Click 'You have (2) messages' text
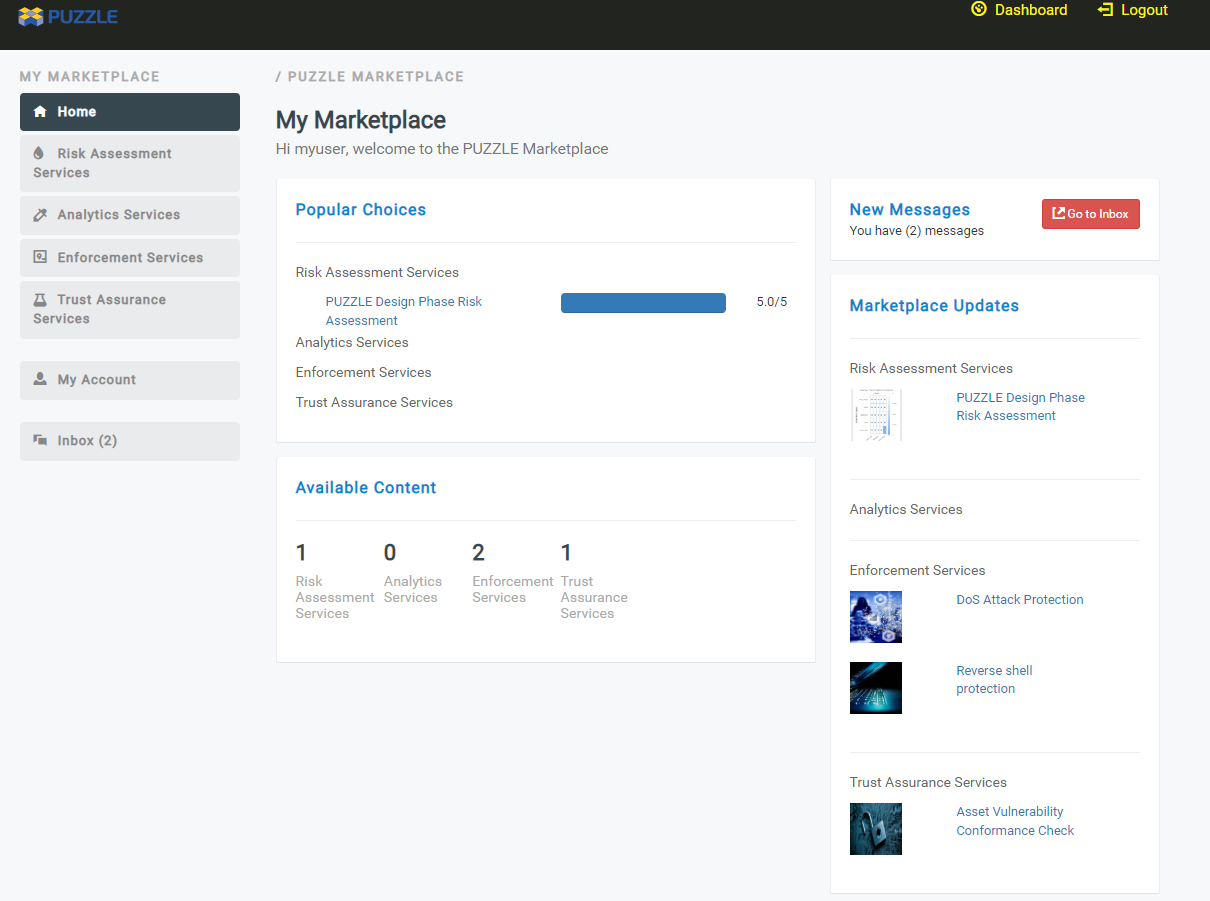Screen dimensions: 1210x901 click(x=917, y=231)
